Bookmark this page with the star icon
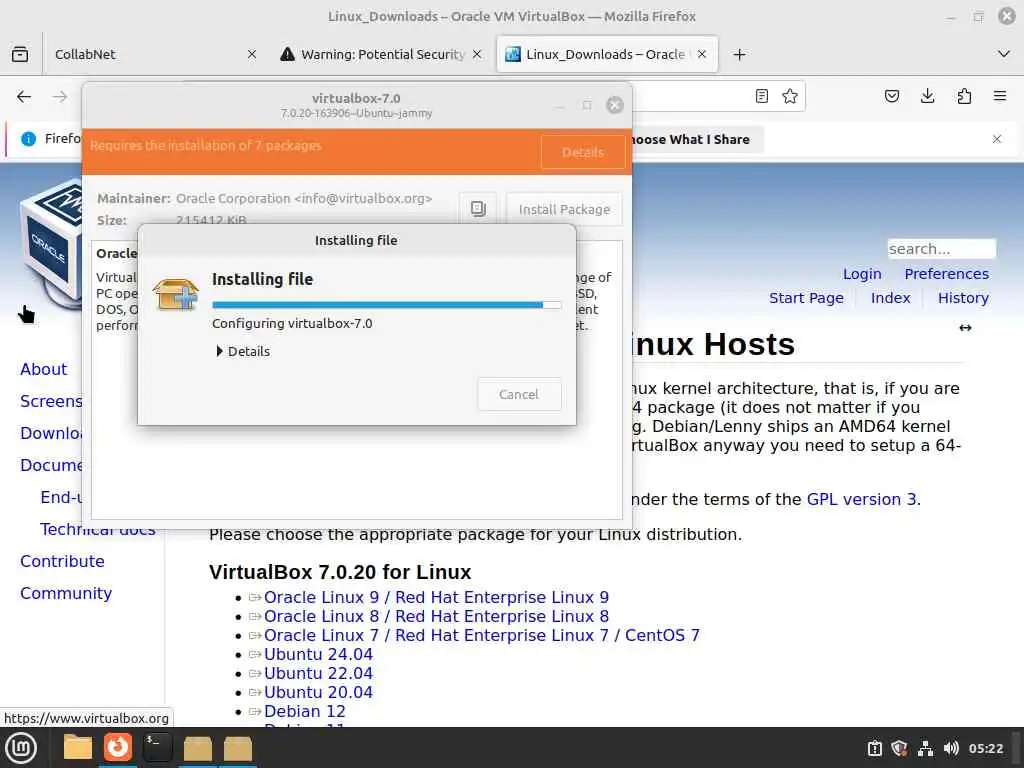 [790, 97]
